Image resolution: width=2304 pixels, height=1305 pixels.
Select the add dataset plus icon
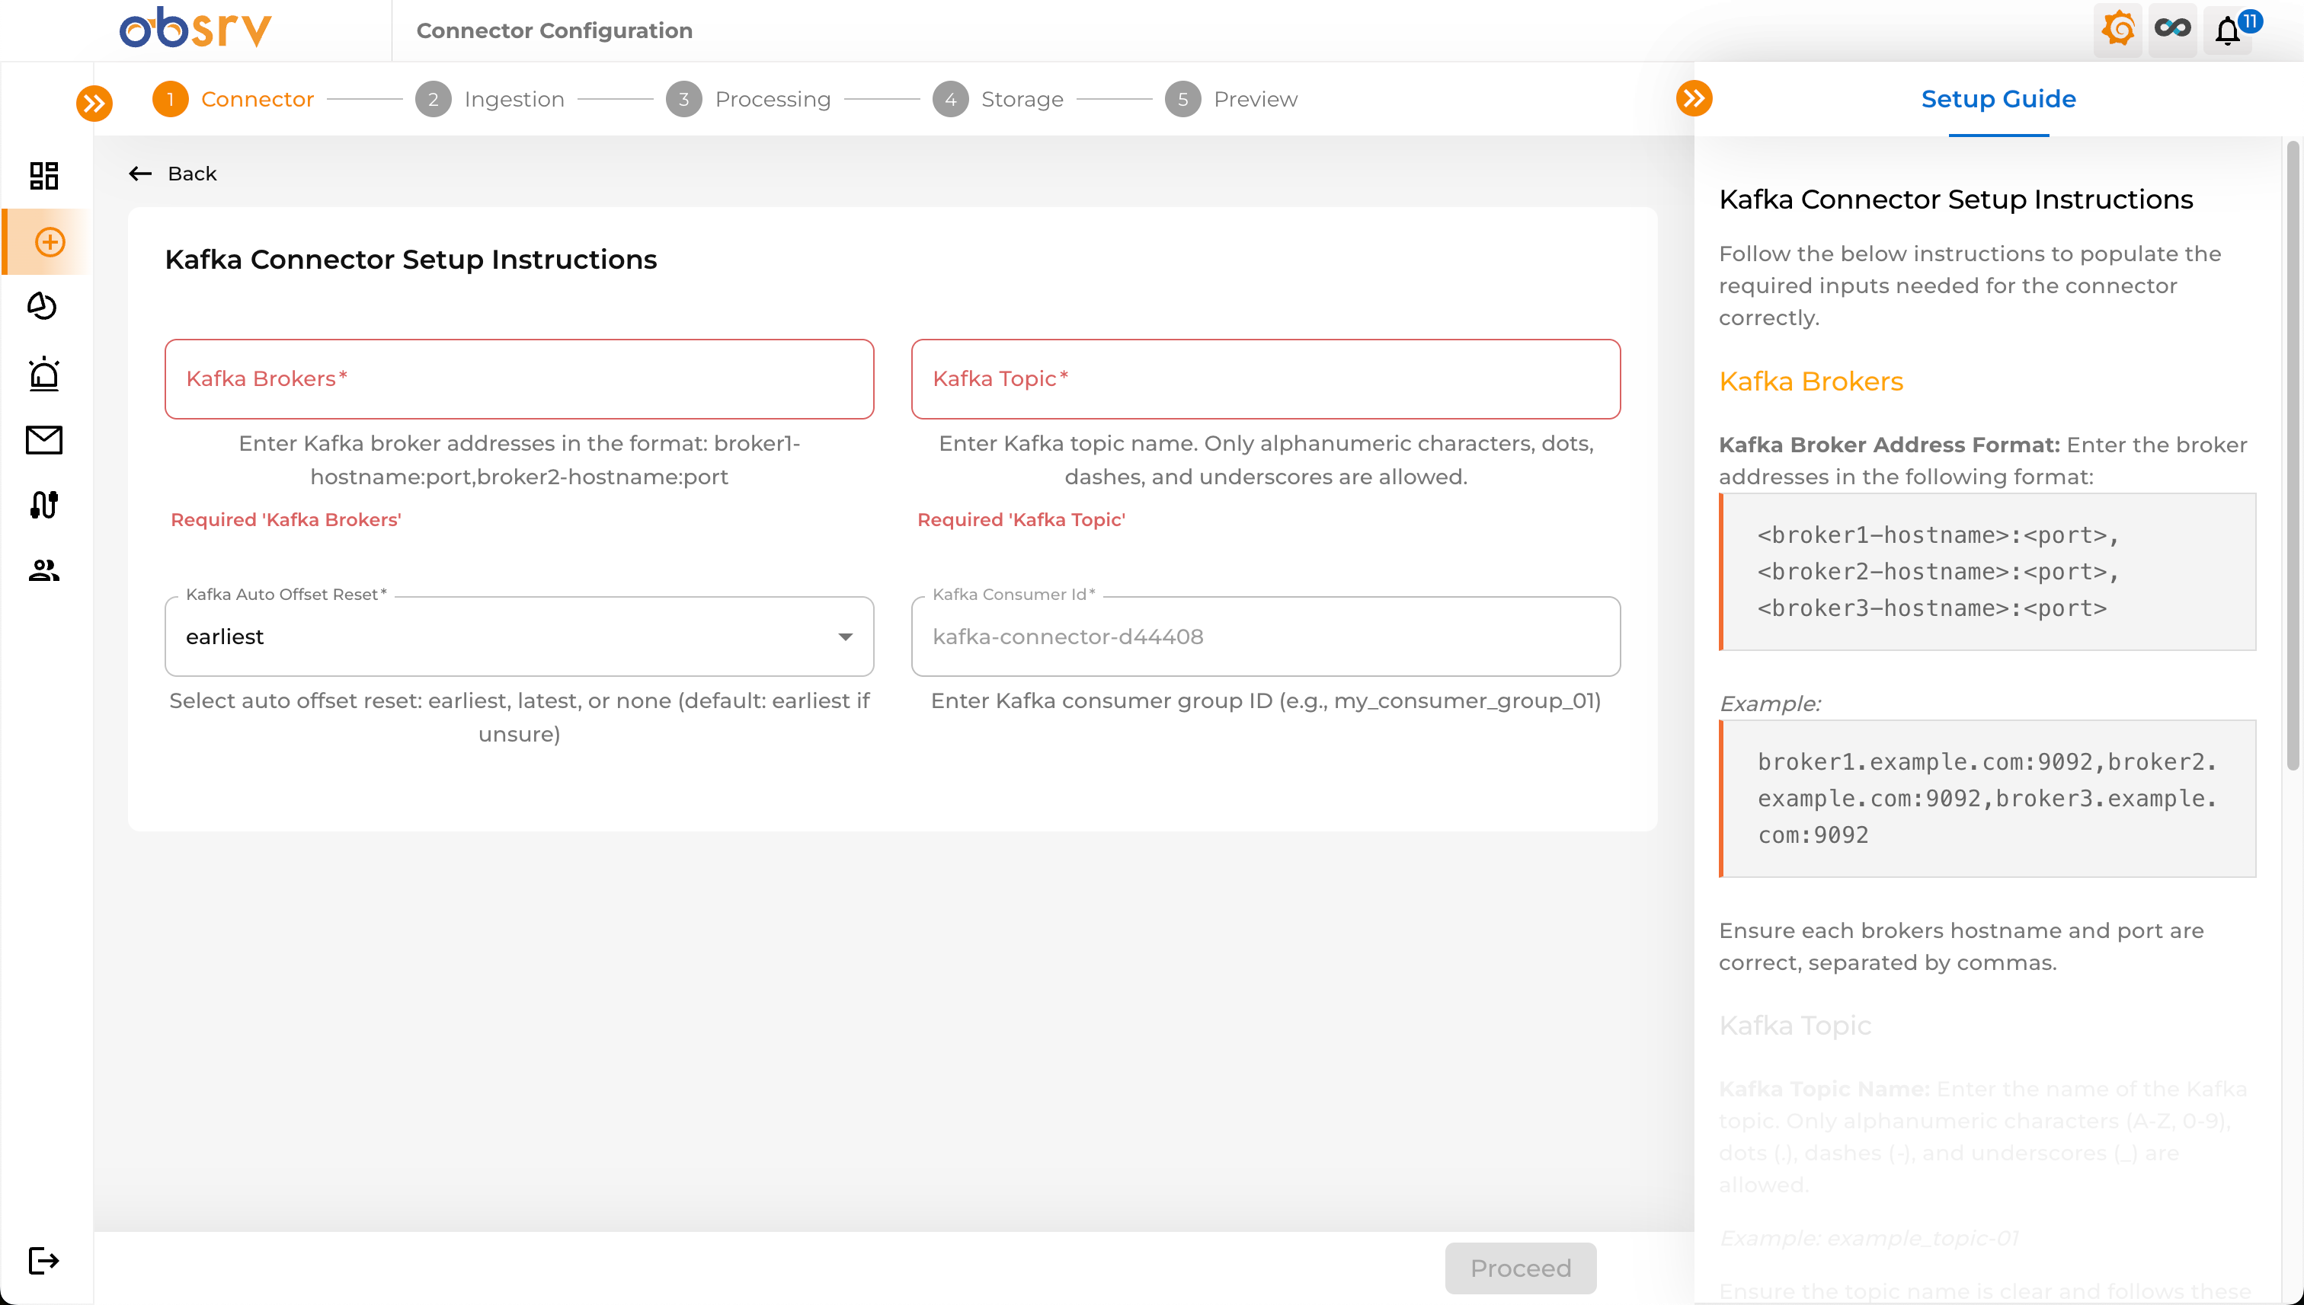pos(49,242)
